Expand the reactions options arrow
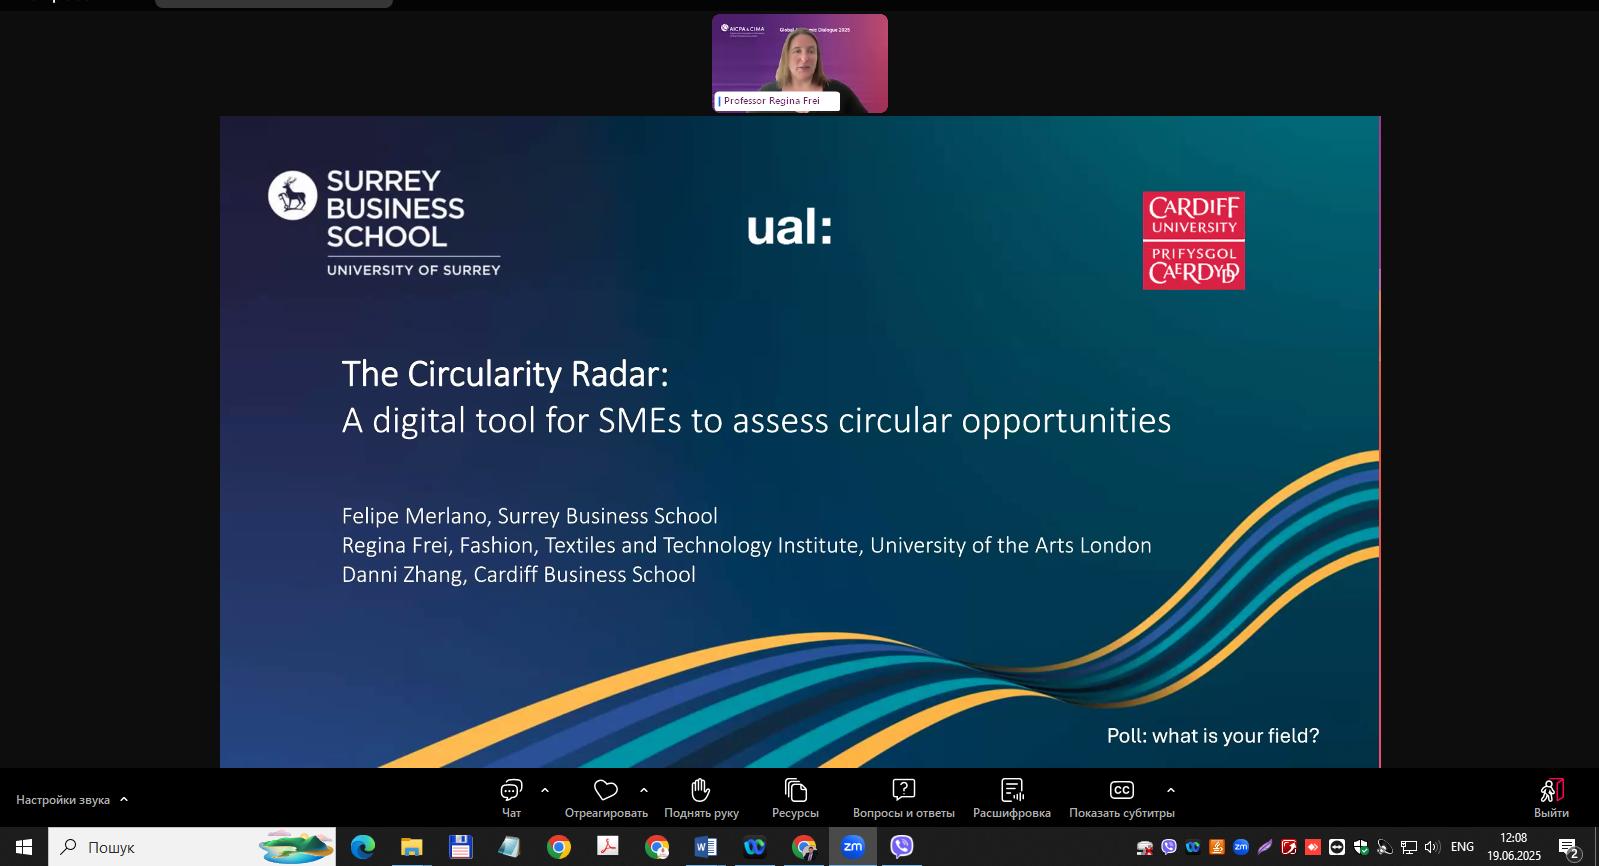The width and height of the screenshot is (1599, 866). 644,790
